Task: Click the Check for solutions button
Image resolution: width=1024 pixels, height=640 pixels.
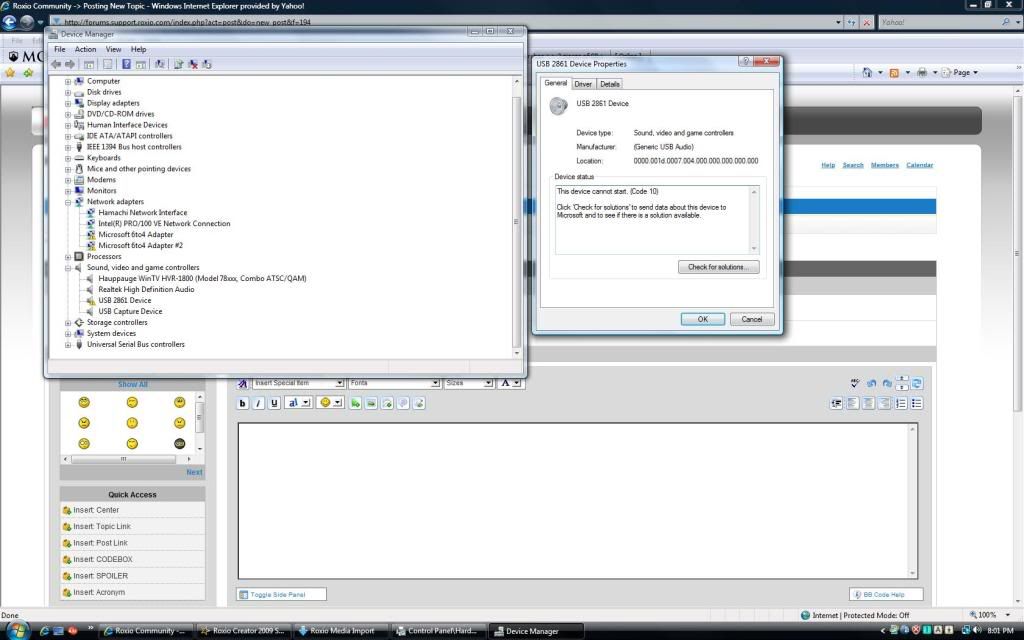Action: pos(718,267)
